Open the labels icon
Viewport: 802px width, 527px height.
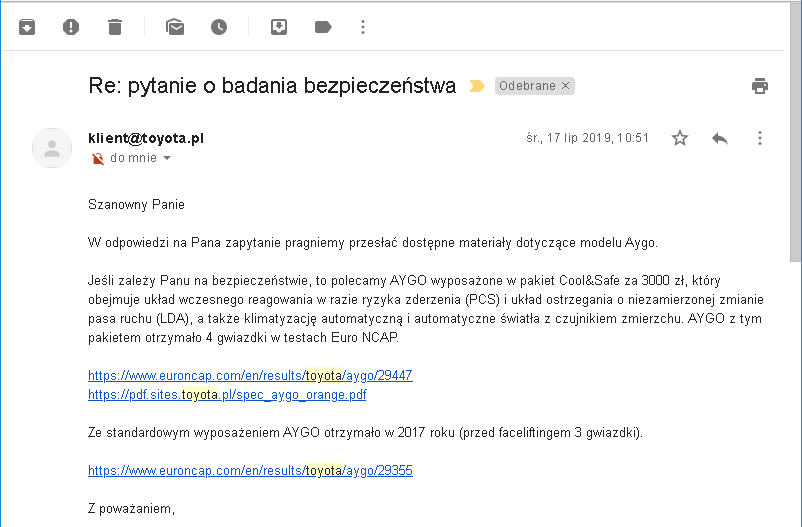pyautogui.click(x=323, y=27)
